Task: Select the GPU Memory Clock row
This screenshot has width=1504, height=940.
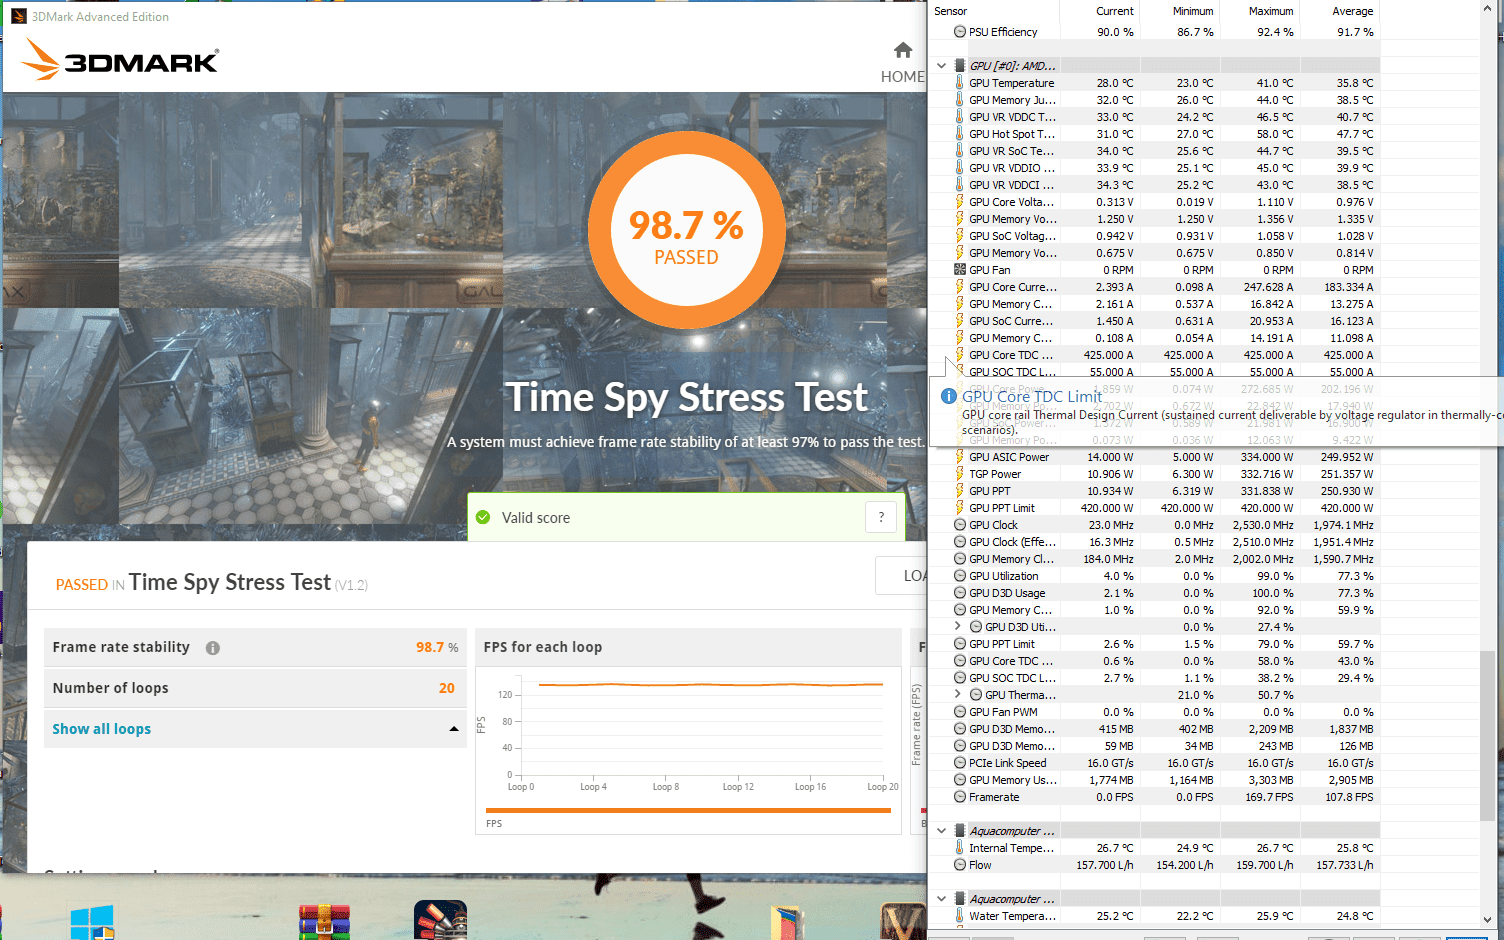Action: 1154,559
